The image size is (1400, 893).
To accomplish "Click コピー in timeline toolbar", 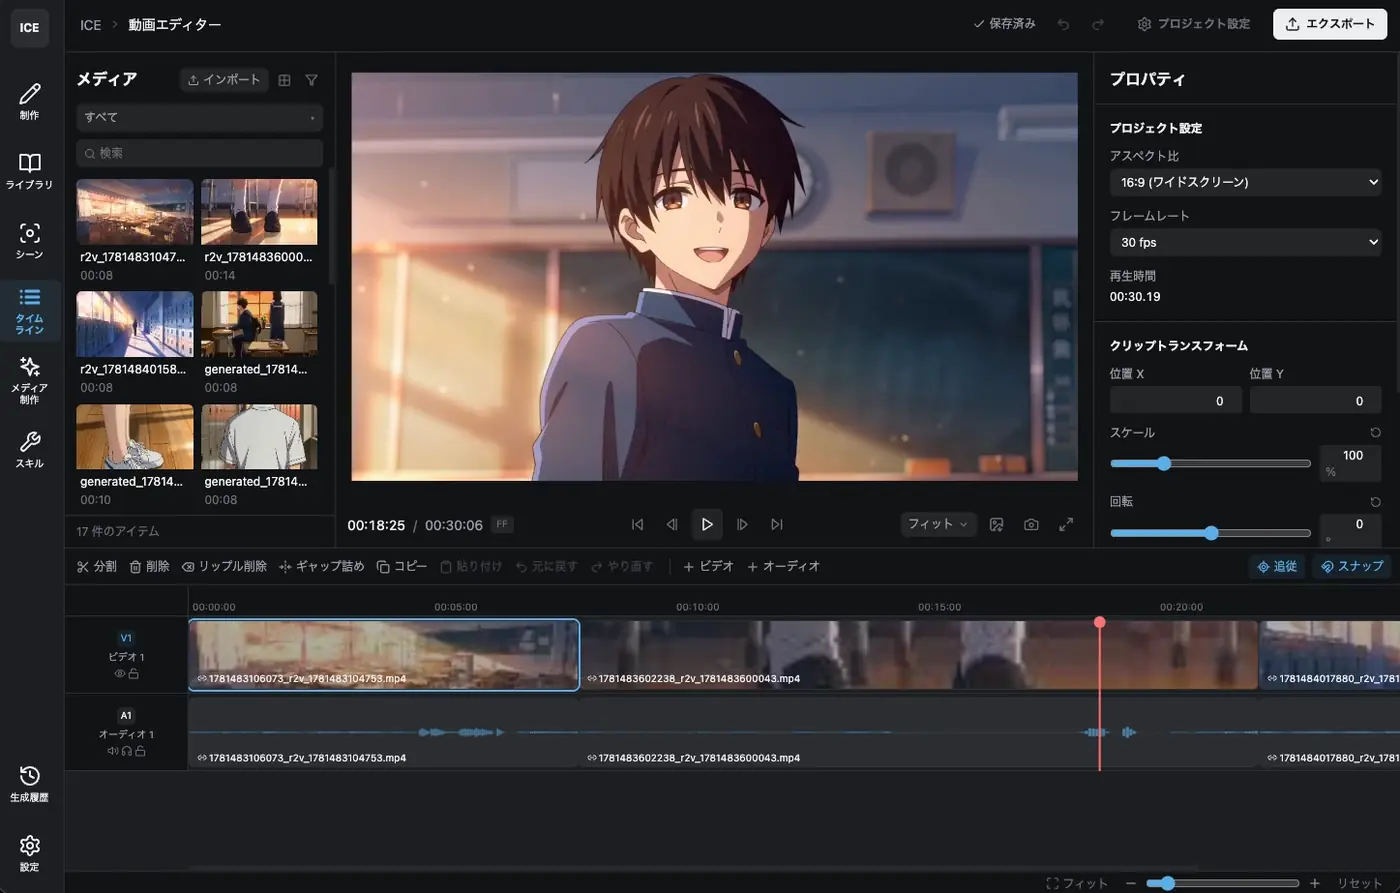I will click(401, 566).
